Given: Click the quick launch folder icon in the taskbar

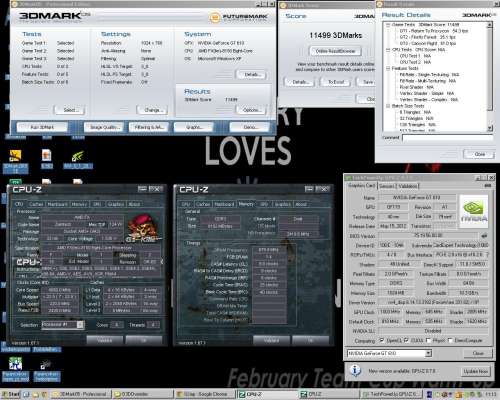Looking at the screenshot, I should tap(36, 395).
